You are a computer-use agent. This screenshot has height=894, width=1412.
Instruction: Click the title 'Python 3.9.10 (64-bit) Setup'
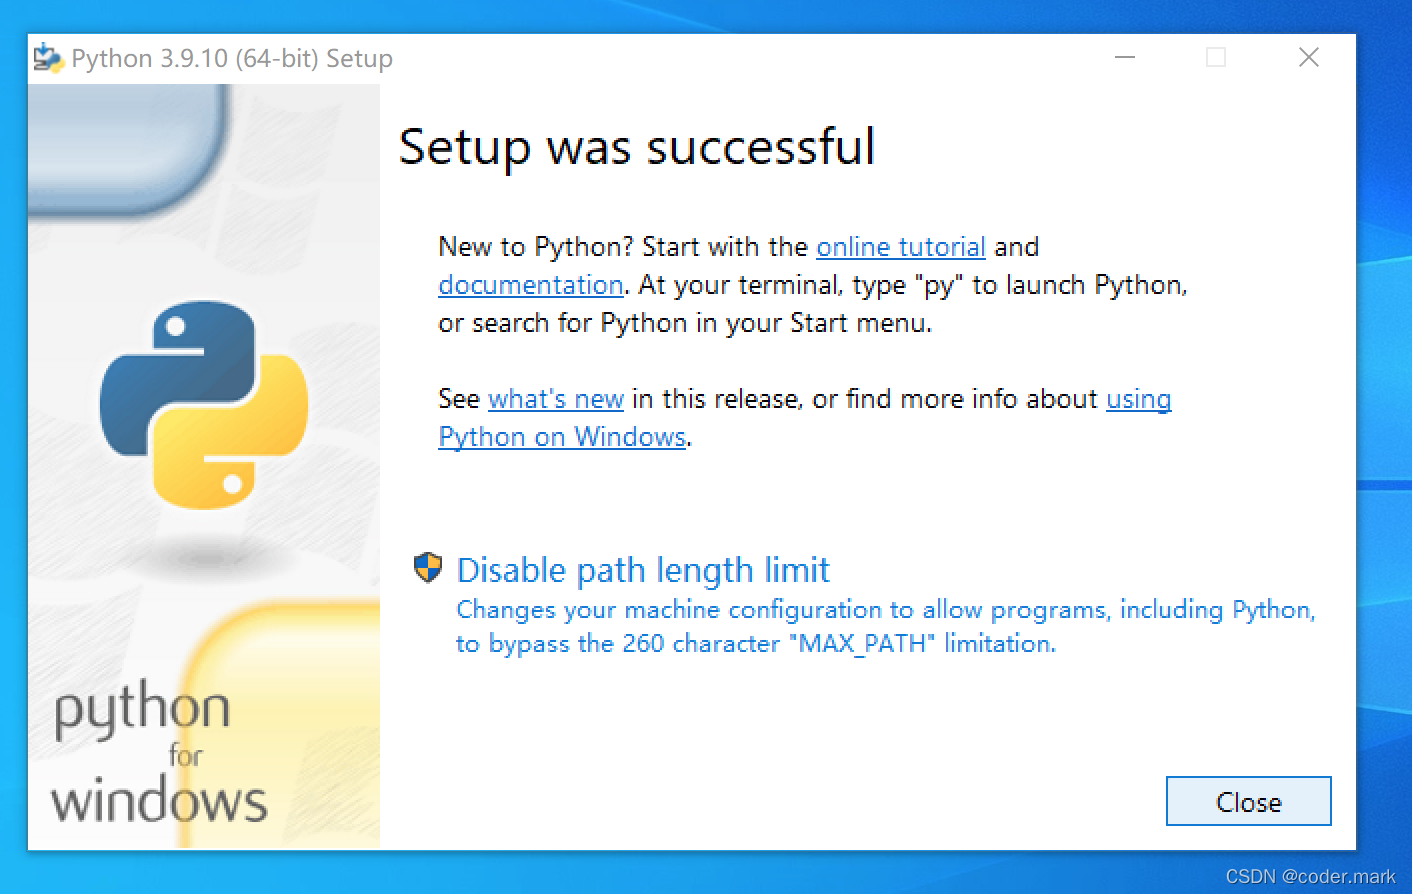click(x=232, y=58)
